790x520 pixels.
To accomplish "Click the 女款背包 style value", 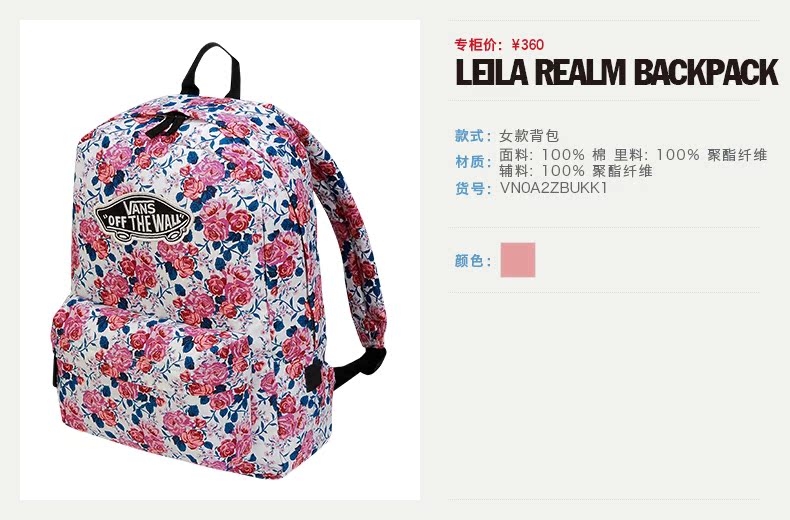I will pos(529,136).
